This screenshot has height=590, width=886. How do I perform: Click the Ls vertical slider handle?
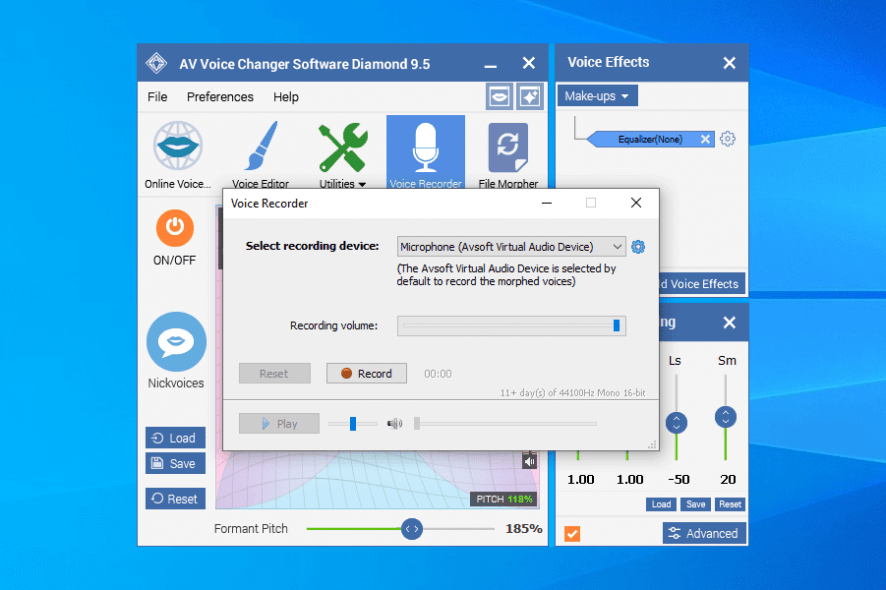(x=676, y=423)
